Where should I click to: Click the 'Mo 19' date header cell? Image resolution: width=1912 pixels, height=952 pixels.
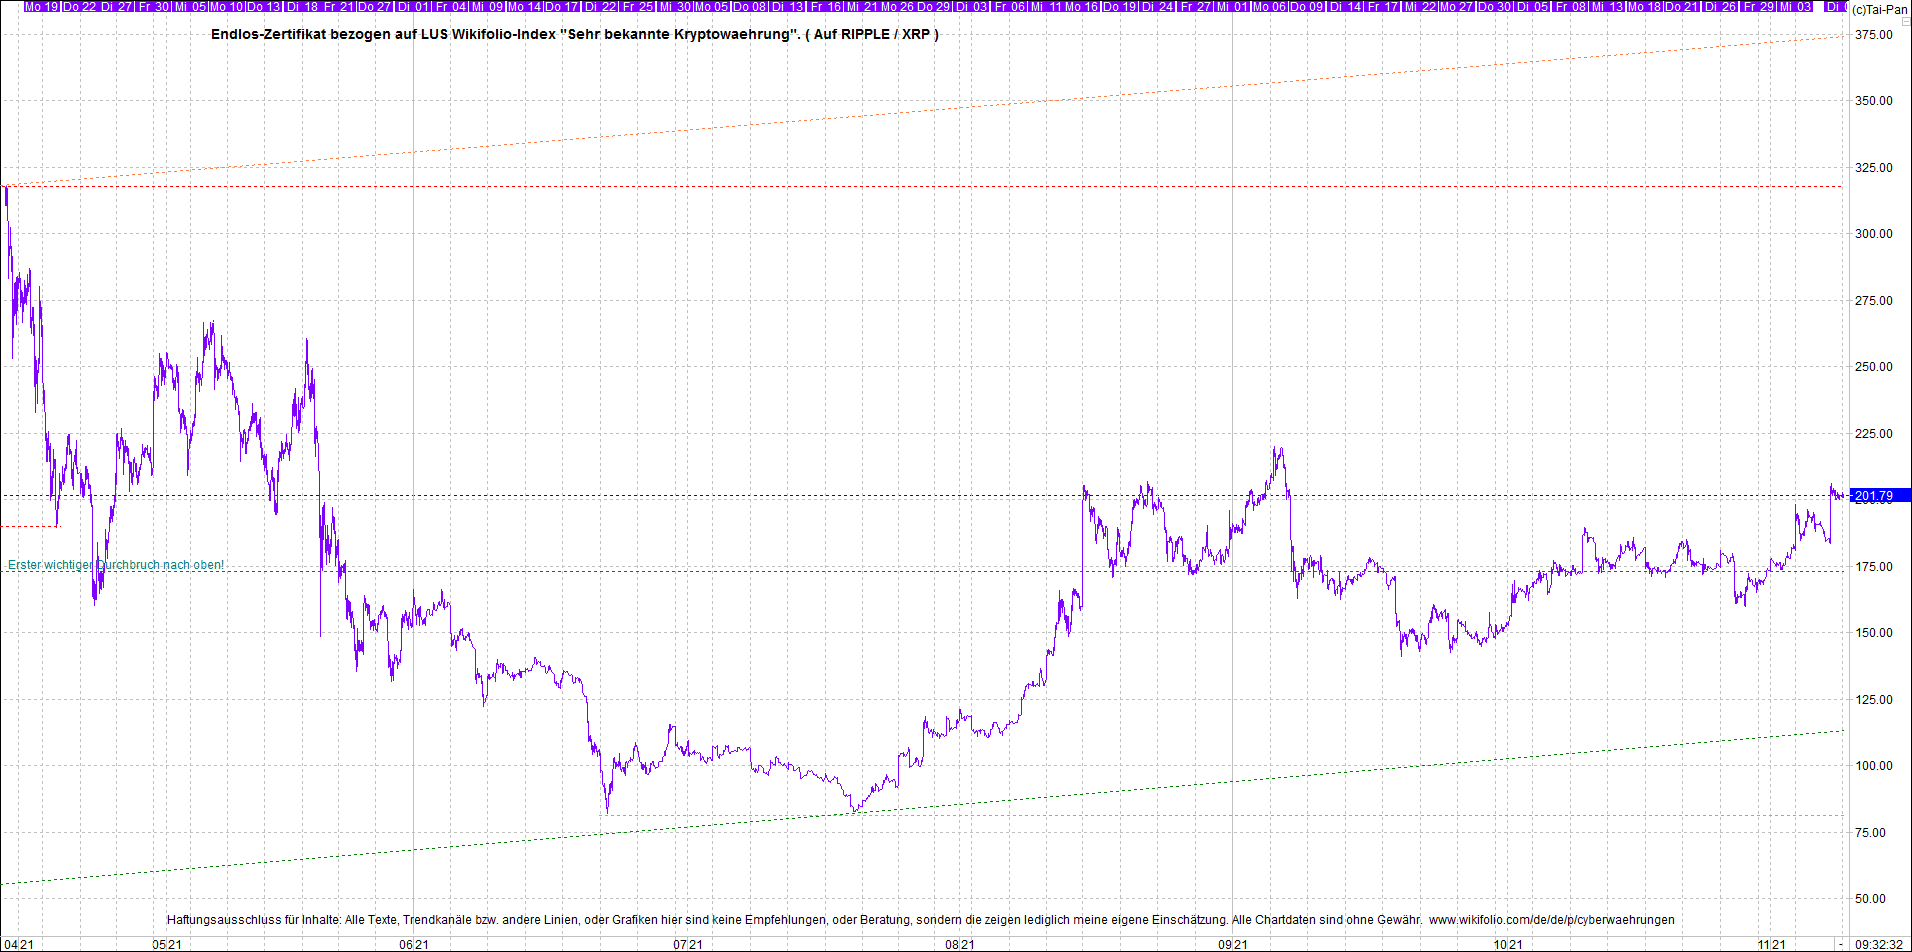coord(42,7)
